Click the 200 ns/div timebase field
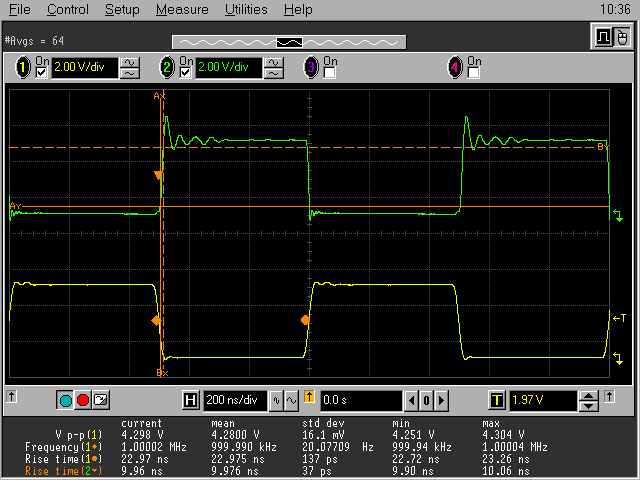This screenshot has width=640, height=480. coord(235,400)
